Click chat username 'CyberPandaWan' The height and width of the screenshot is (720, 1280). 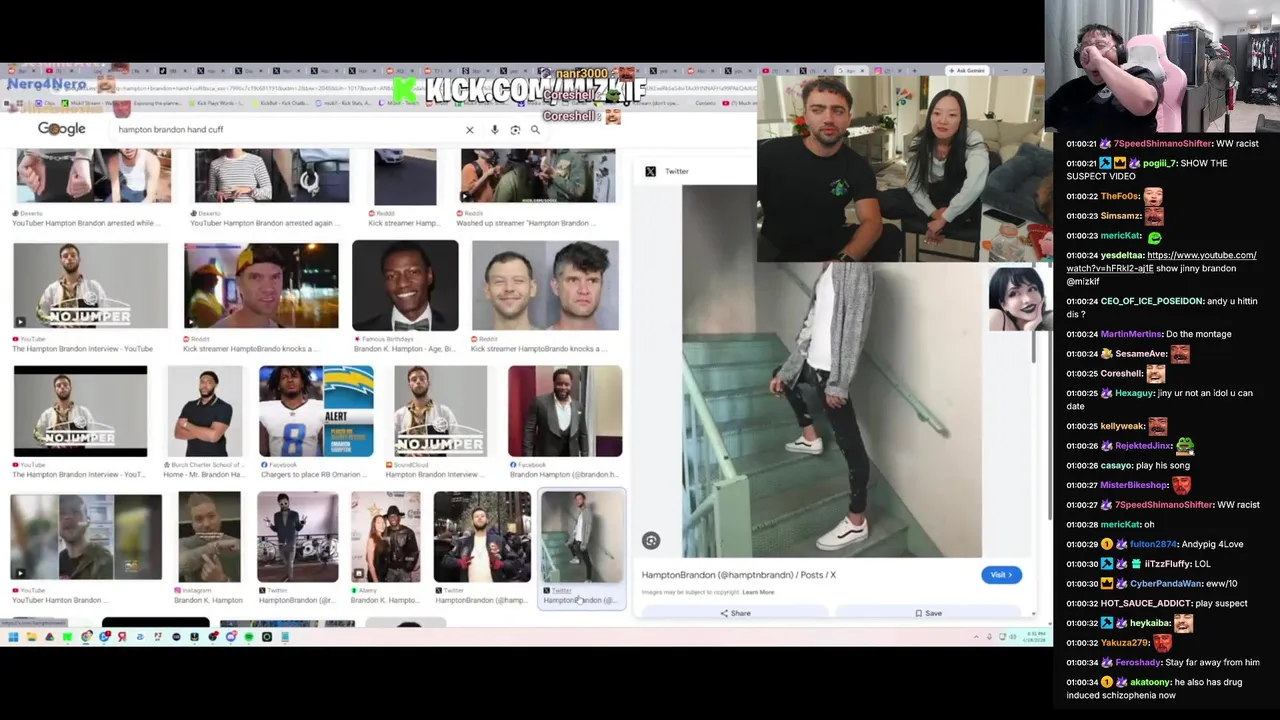(x=1165, y=584)
